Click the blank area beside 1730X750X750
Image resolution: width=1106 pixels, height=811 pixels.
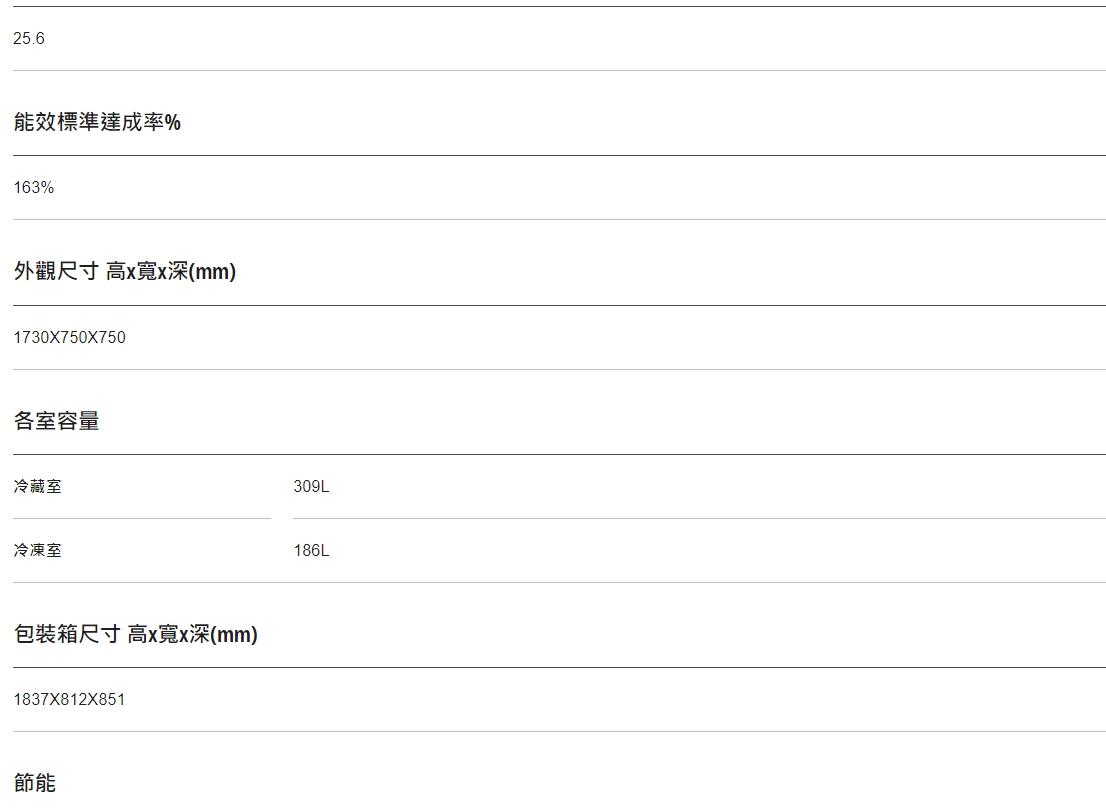[x=614, y=338]
